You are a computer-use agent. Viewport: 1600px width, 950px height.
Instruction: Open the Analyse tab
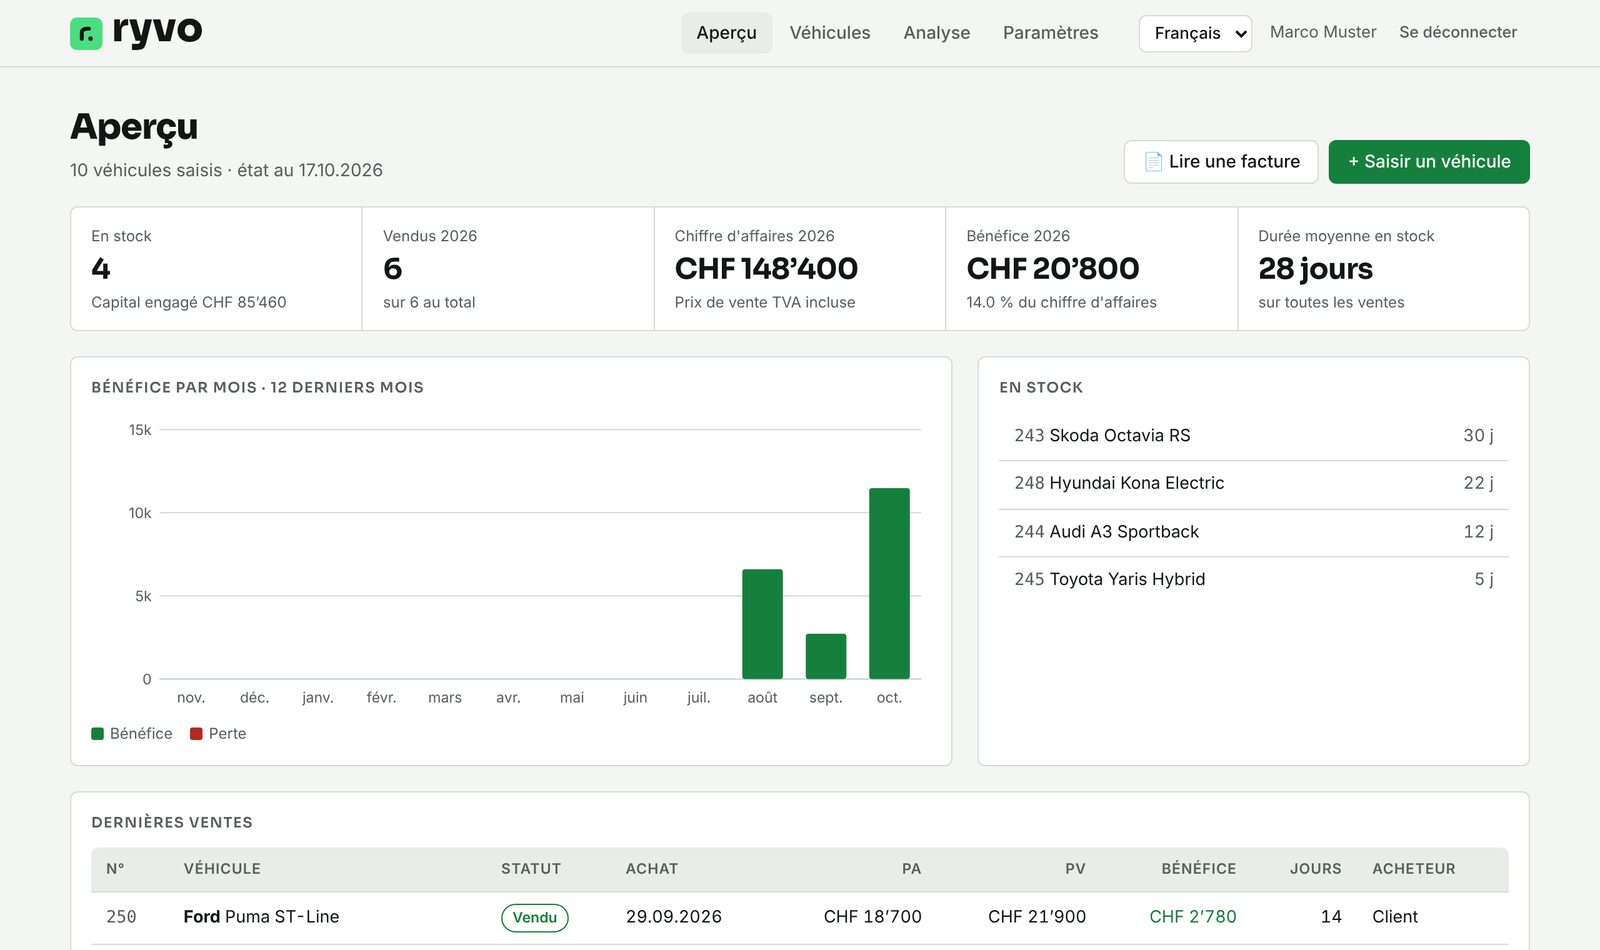(937, 33)
